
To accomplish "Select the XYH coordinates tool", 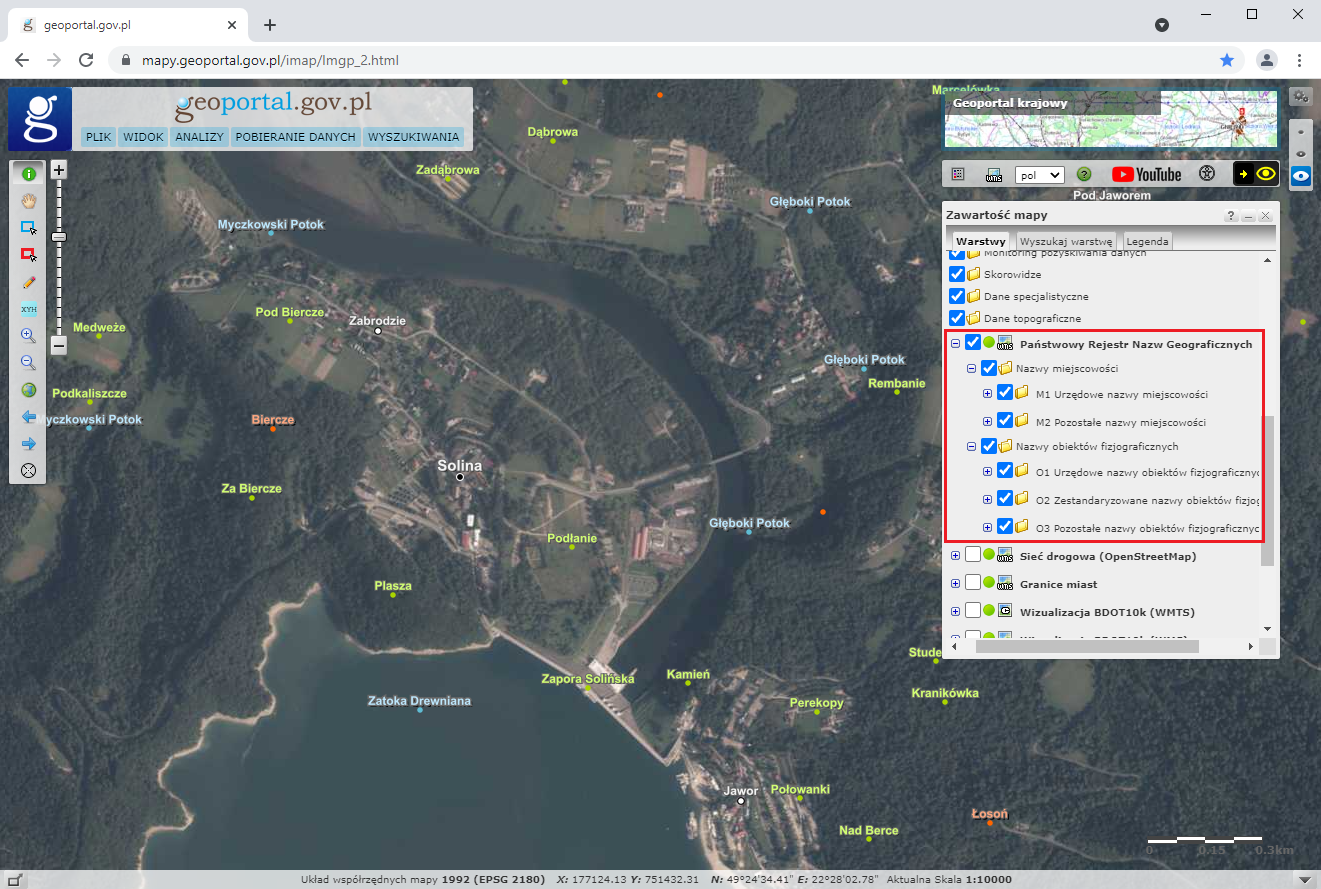I will [28, 309].
